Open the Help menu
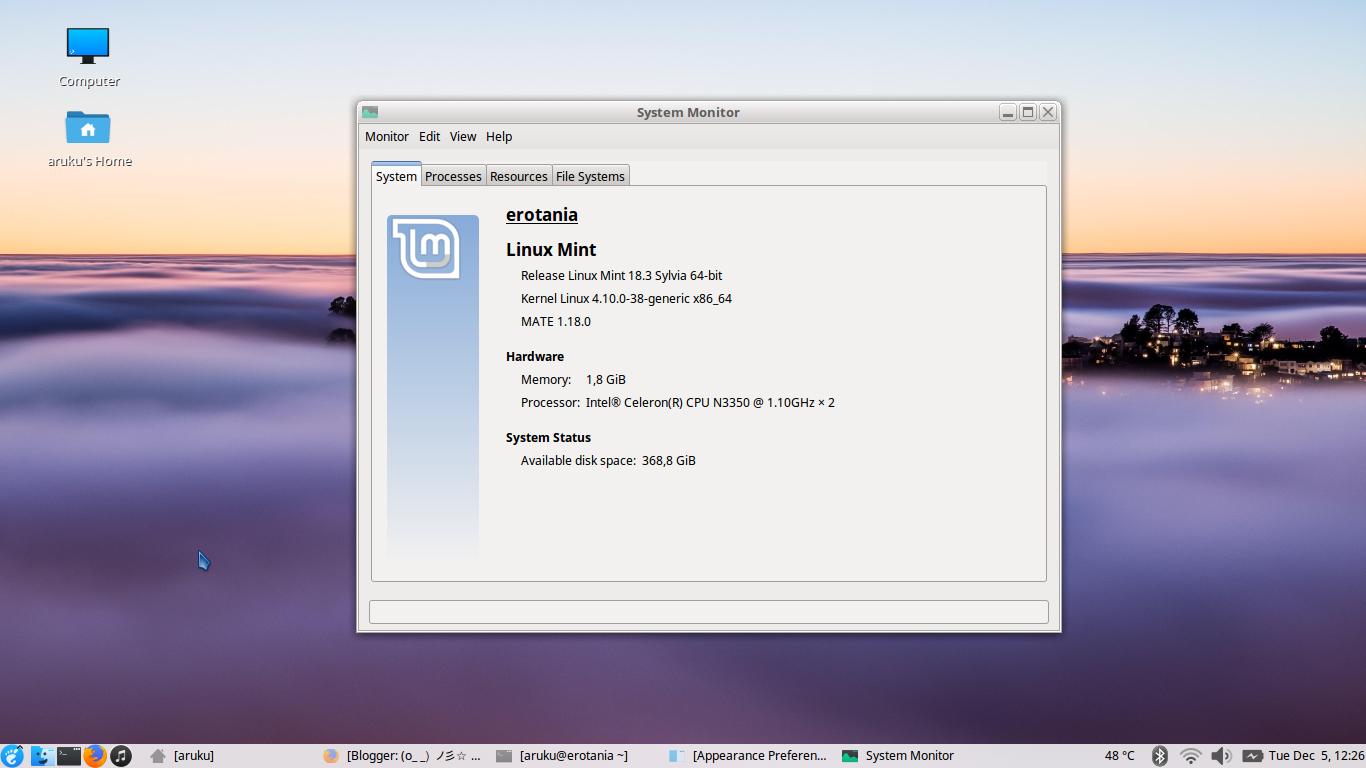 click(x=499, y=137)
